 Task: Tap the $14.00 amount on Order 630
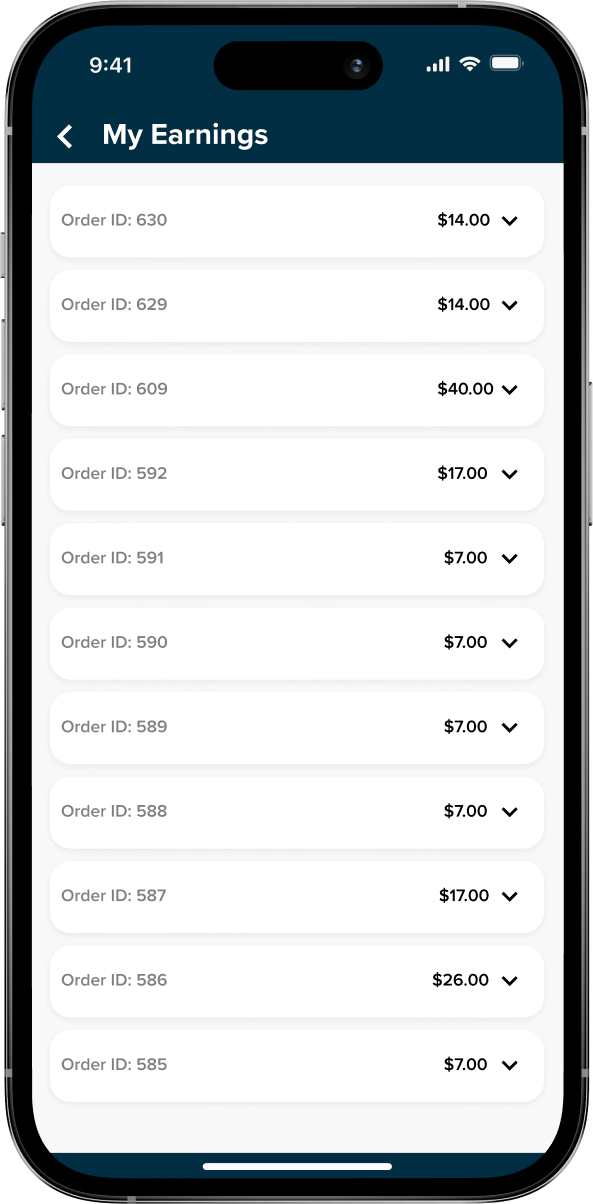[x=463, y=220]
